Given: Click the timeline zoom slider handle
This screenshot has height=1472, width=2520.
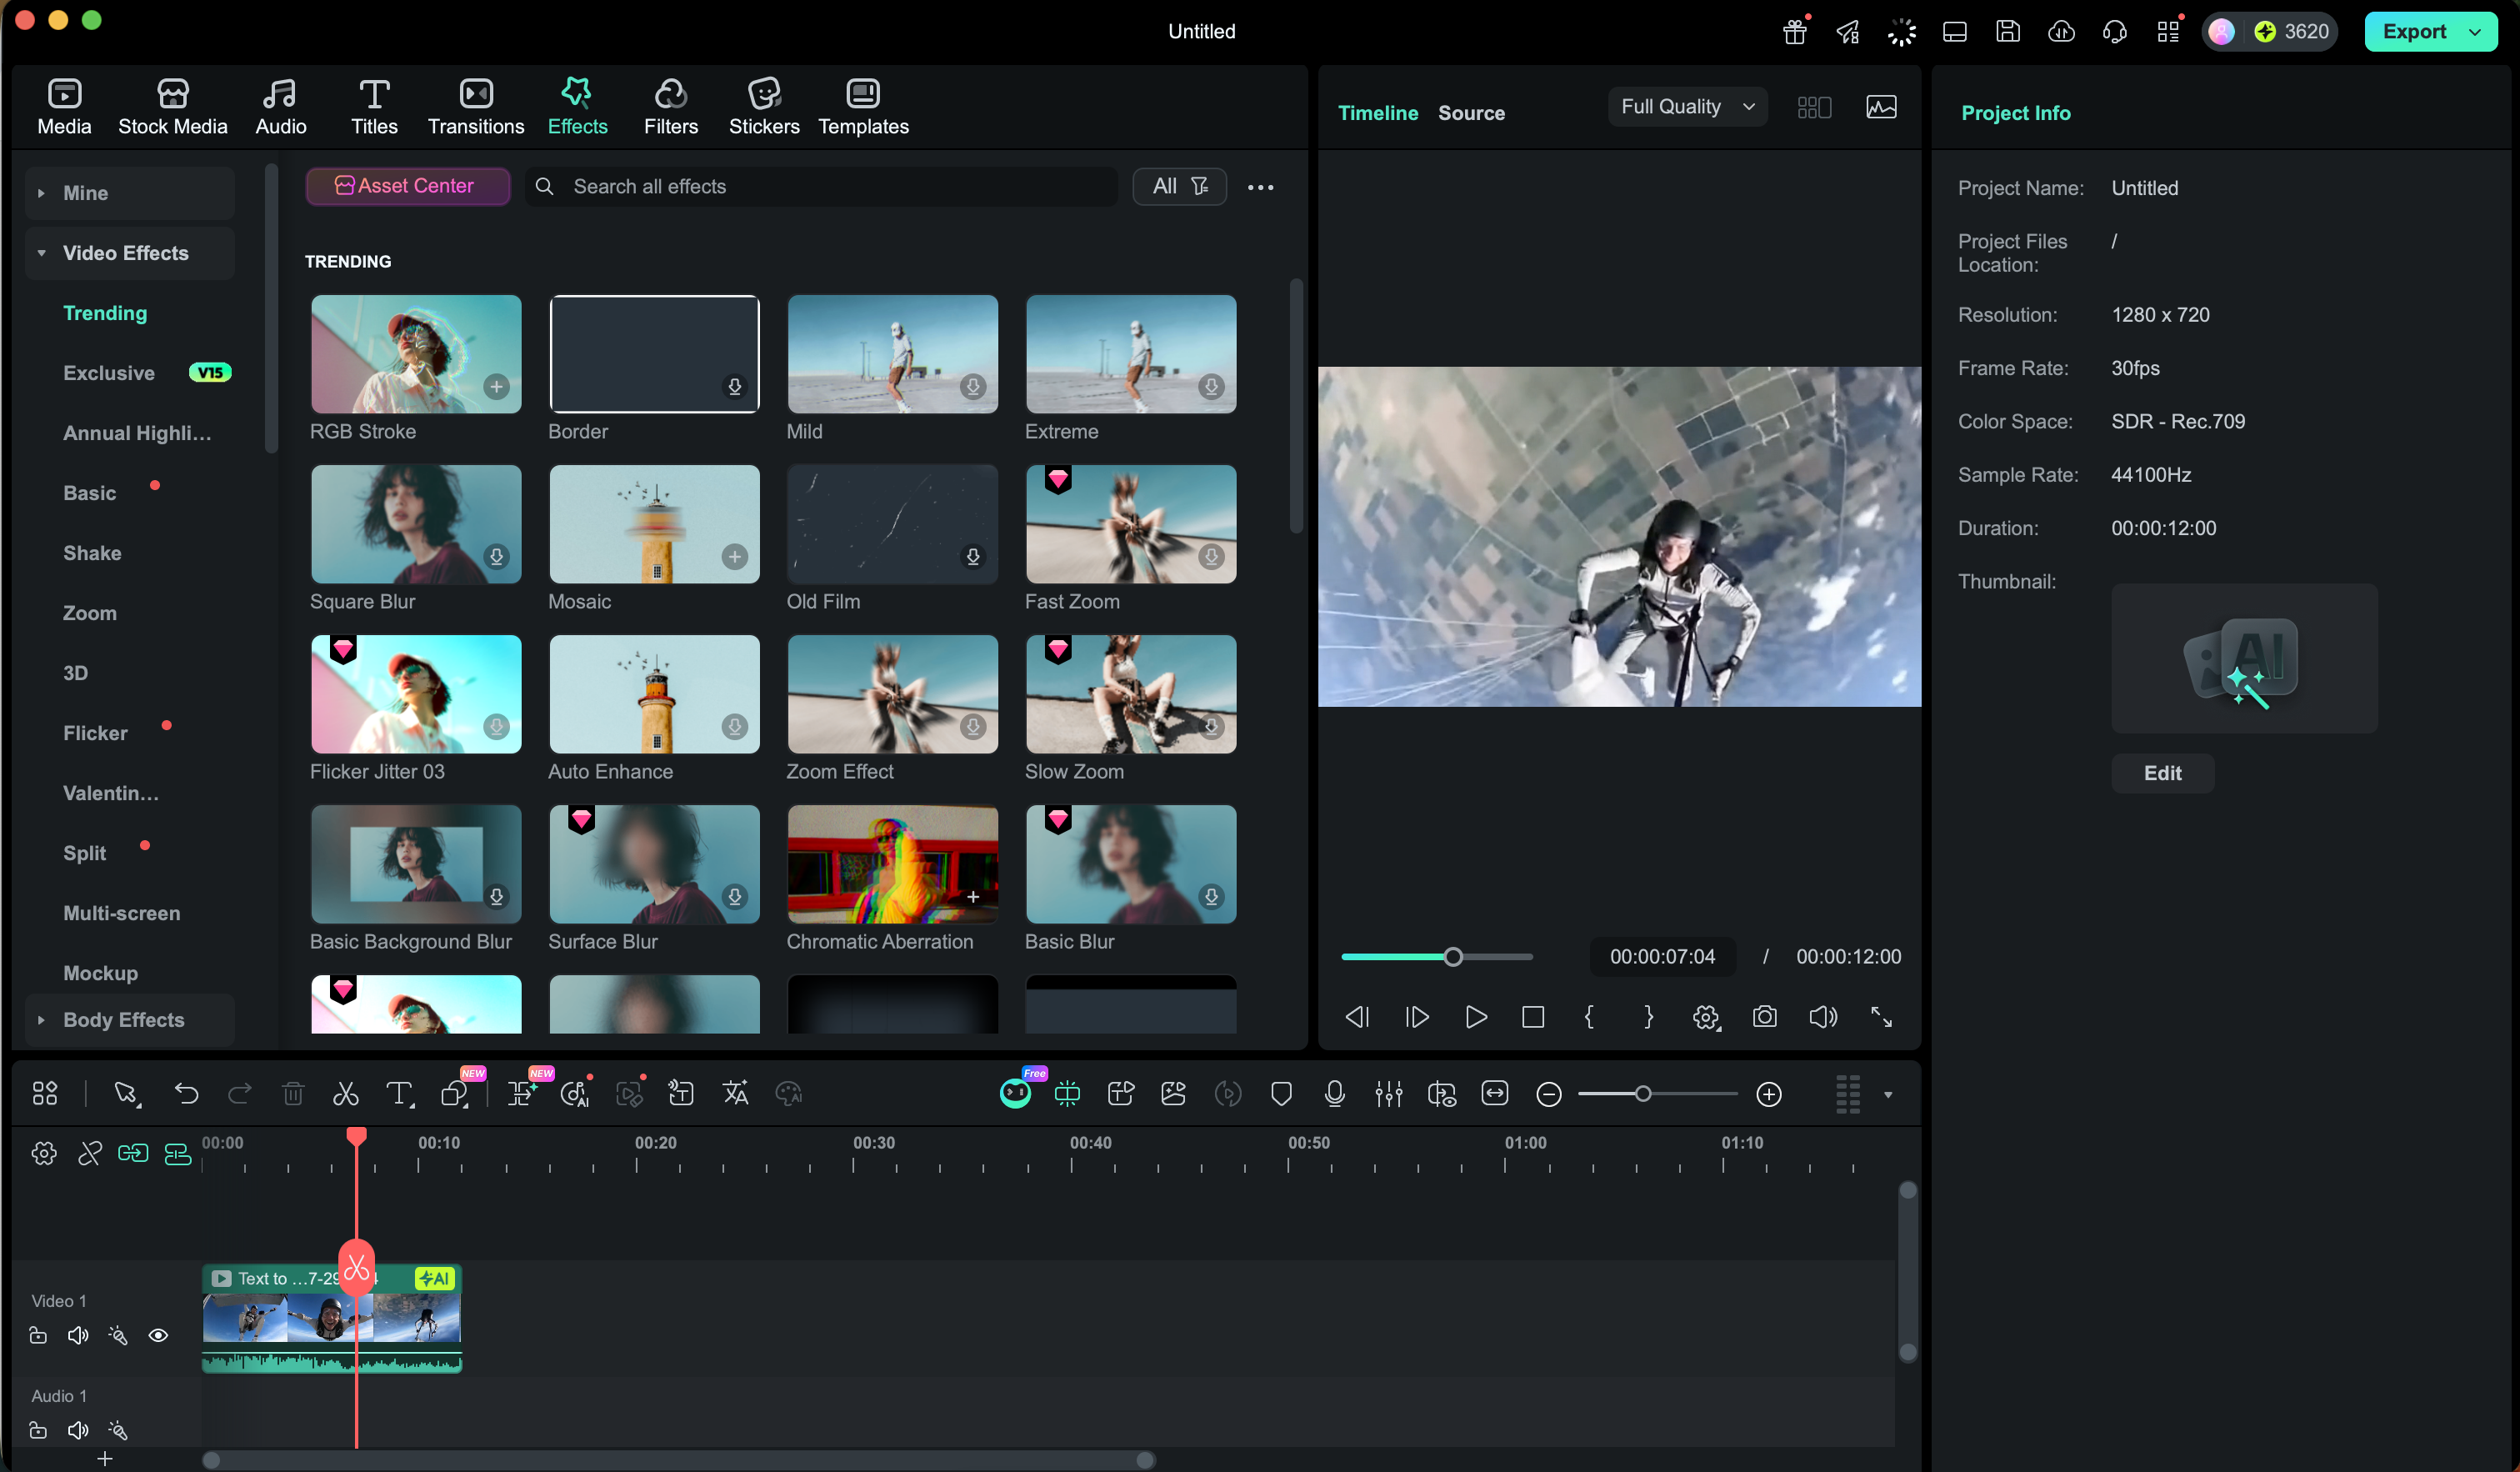Looking at the screenshot, I should tap(1642, 1094).
